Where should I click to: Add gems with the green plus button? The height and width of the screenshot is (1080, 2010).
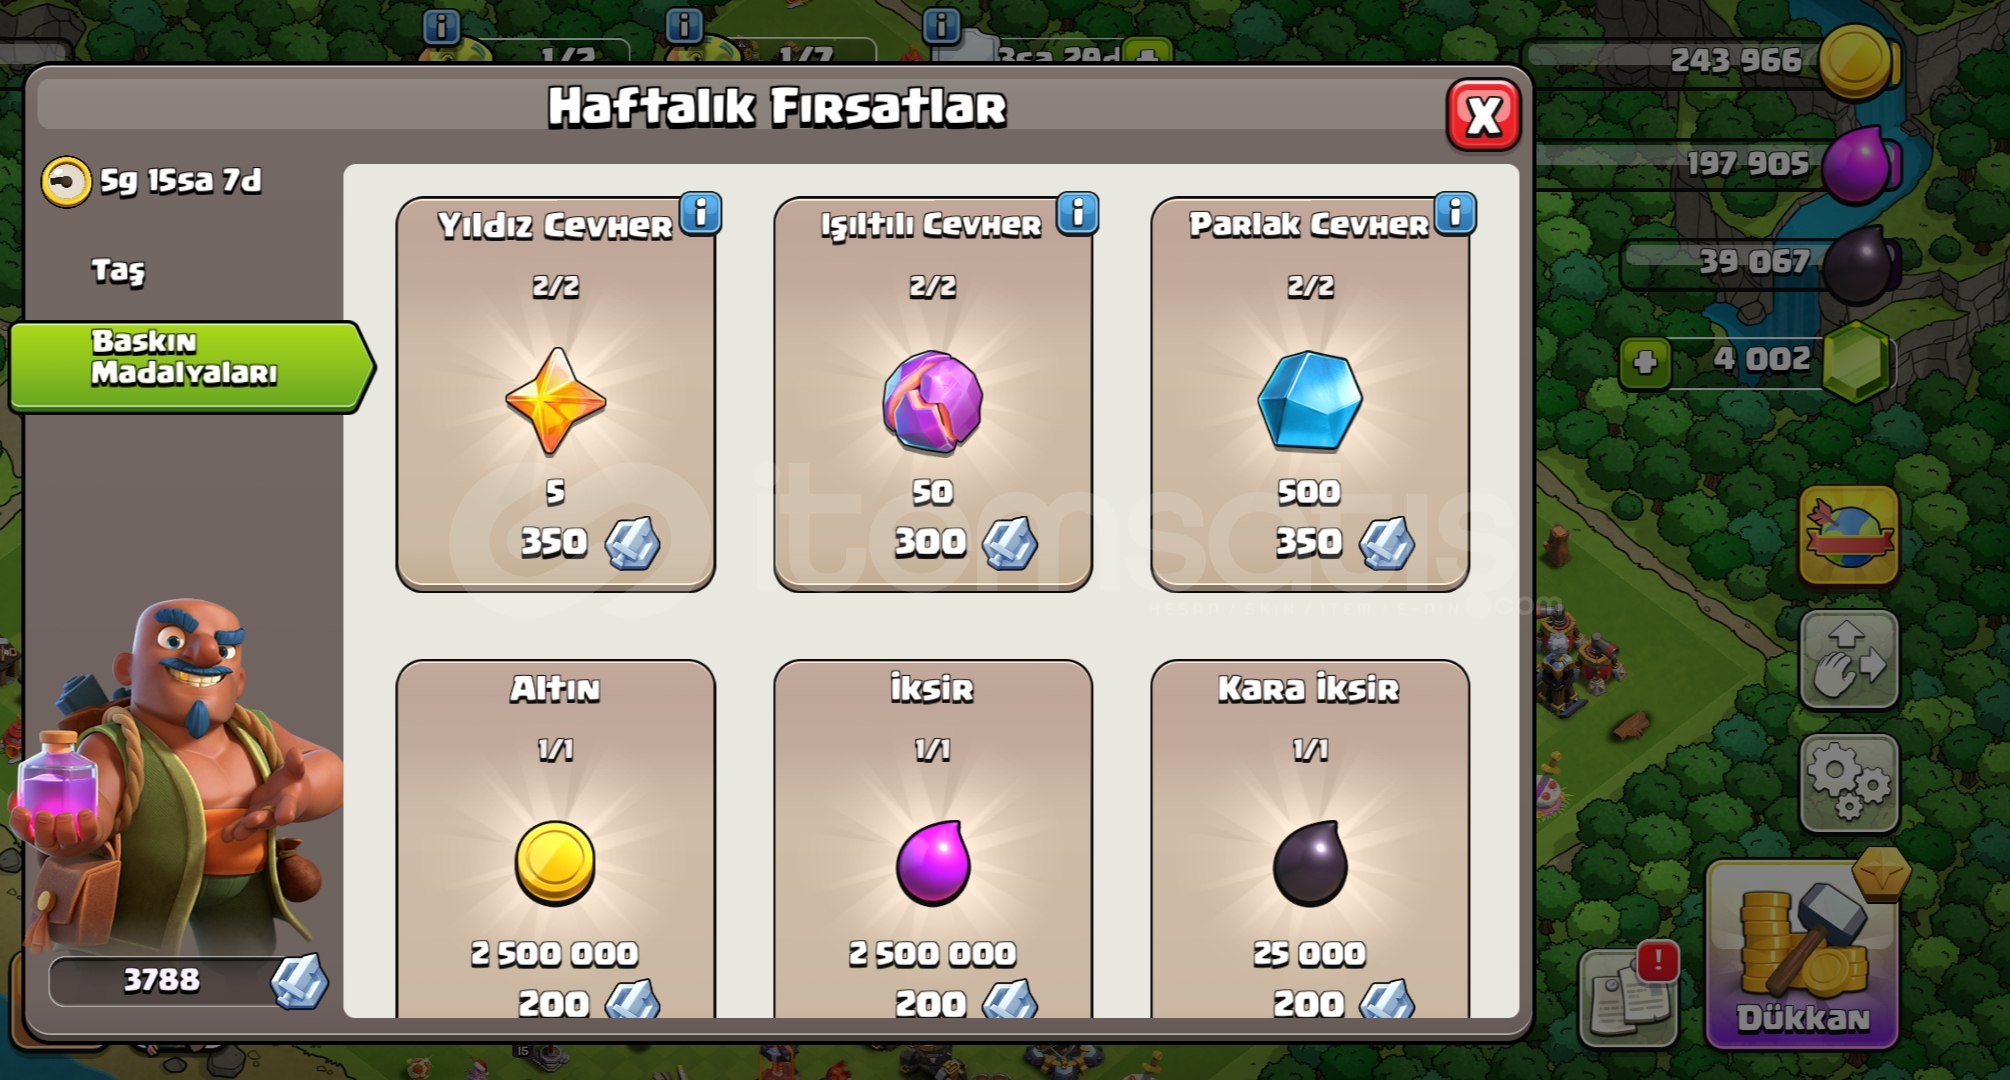(1645, 362)
